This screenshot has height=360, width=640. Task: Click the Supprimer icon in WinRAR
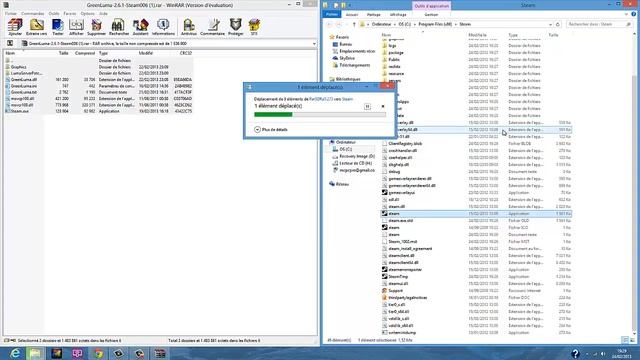tap(96, 27)
